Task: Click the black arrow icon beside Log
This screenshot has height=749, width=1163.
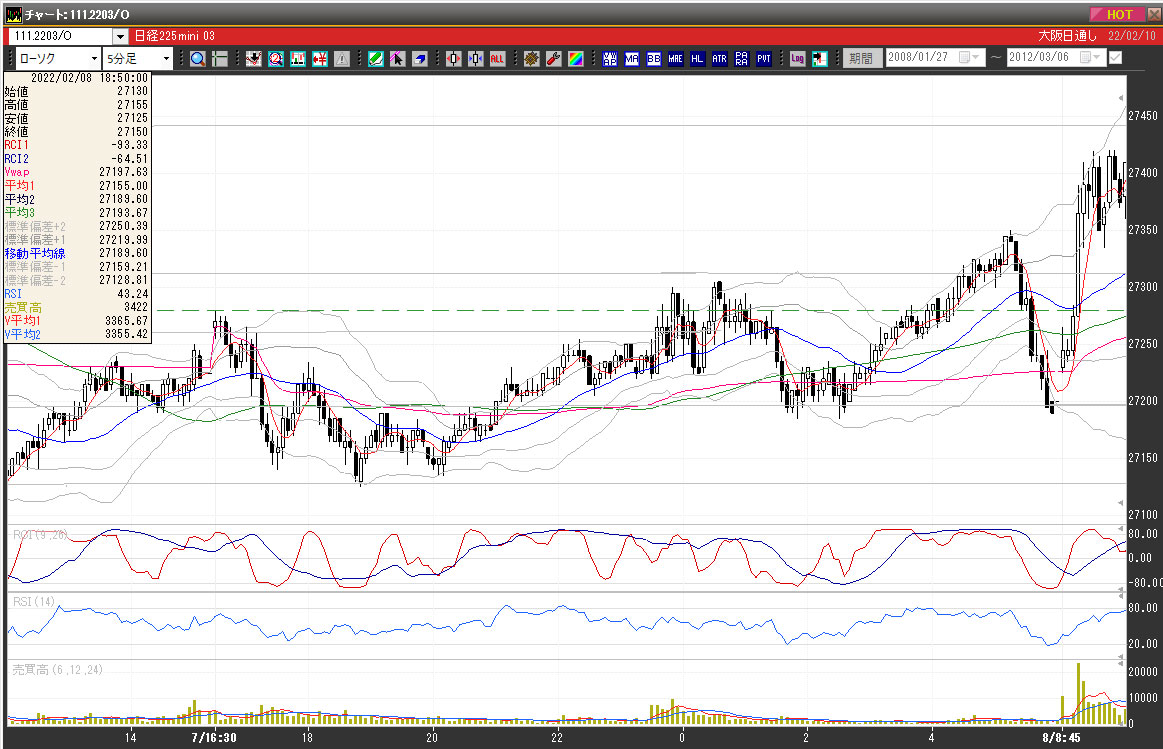Action: click(x=820, y=59)
